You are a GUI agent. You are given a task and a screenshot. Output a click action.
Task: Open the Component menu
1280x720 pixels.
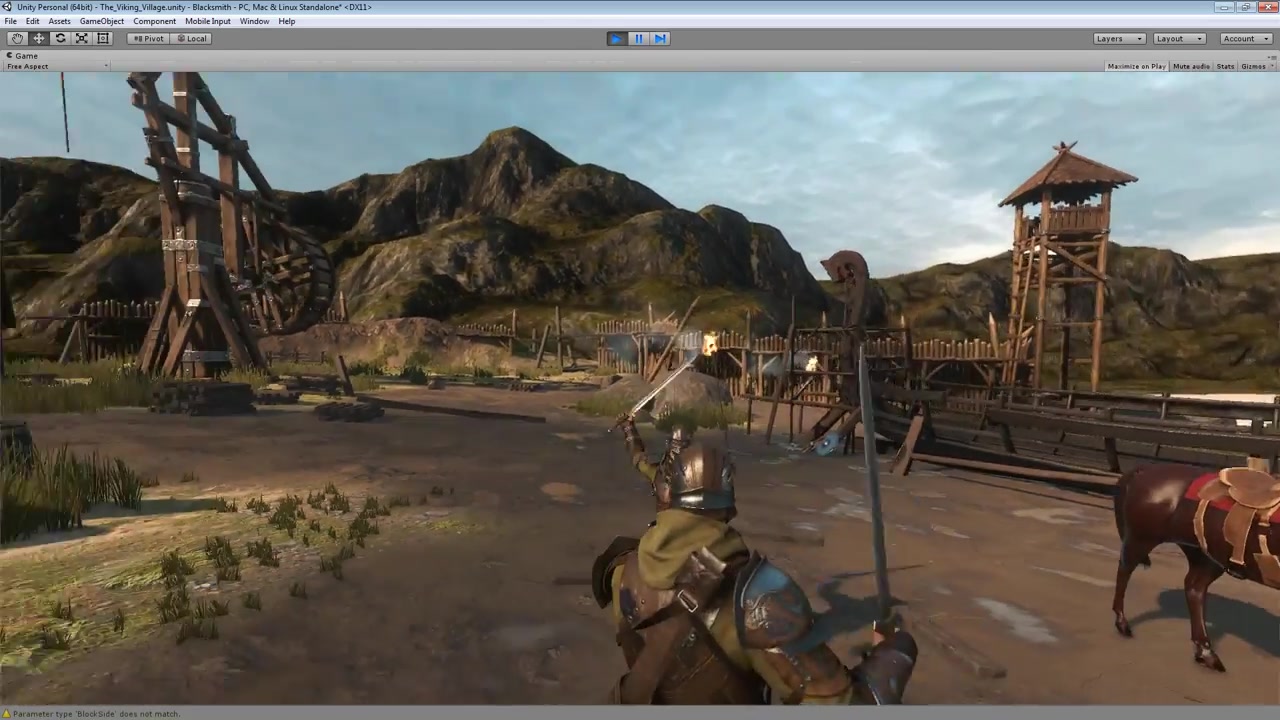pos(154,21)
